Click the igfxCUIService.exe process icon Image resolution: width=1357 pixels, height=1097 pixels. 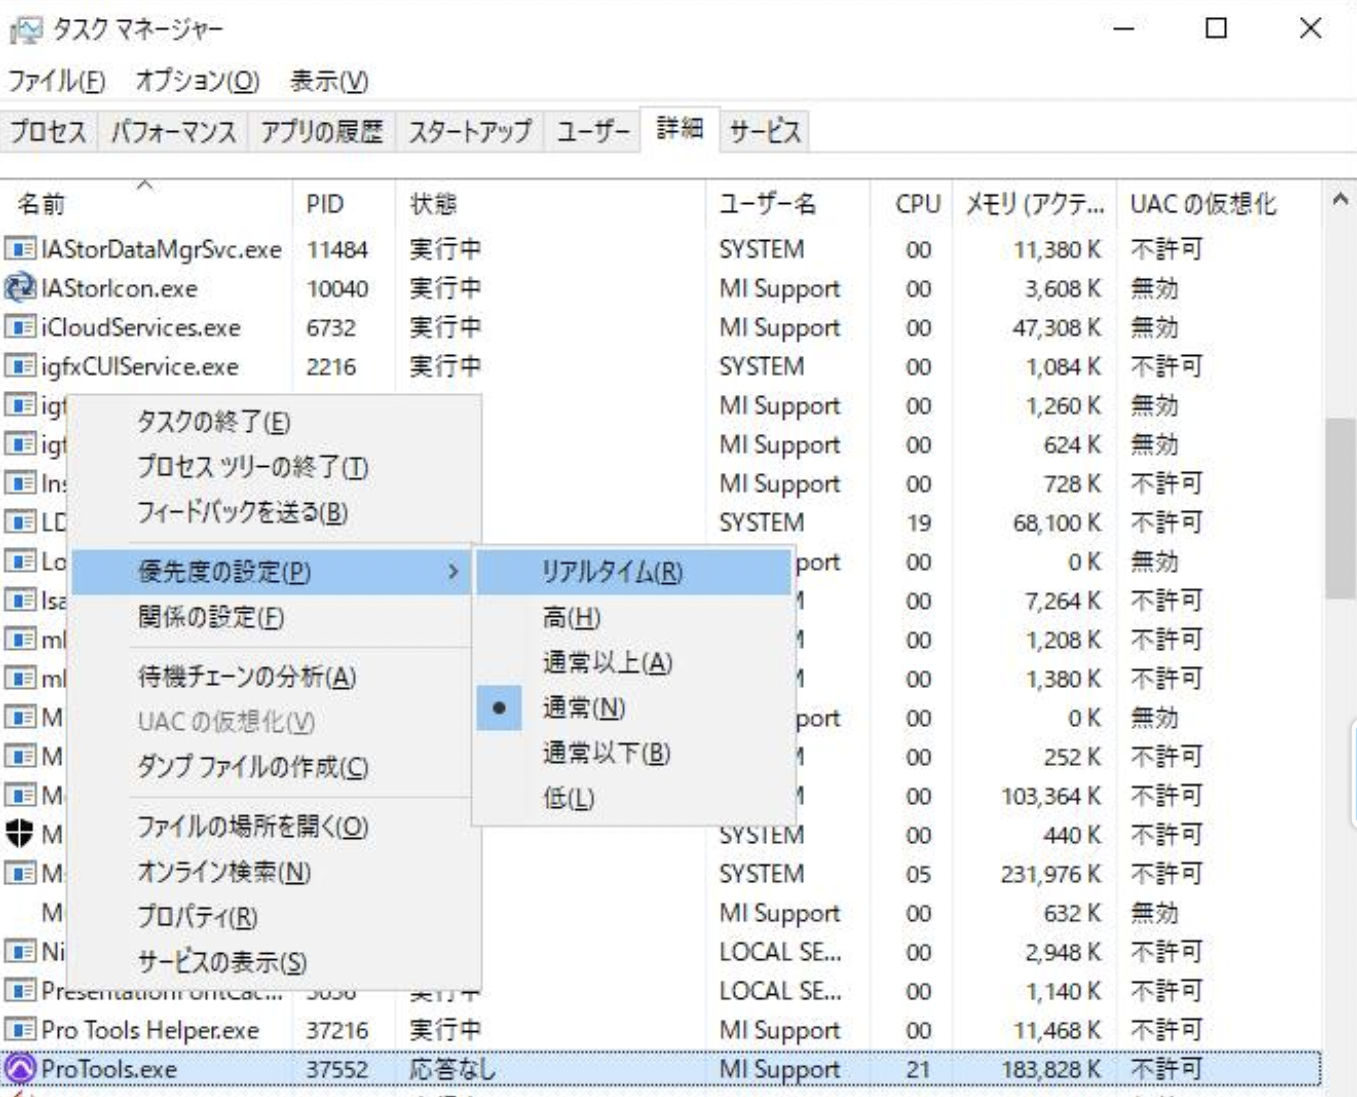[x=20, y=366]
